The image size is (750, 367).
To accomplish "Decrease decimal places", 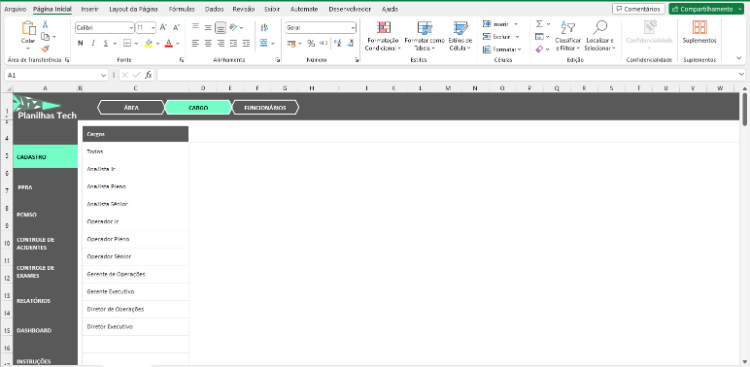I will pos(350,44).
